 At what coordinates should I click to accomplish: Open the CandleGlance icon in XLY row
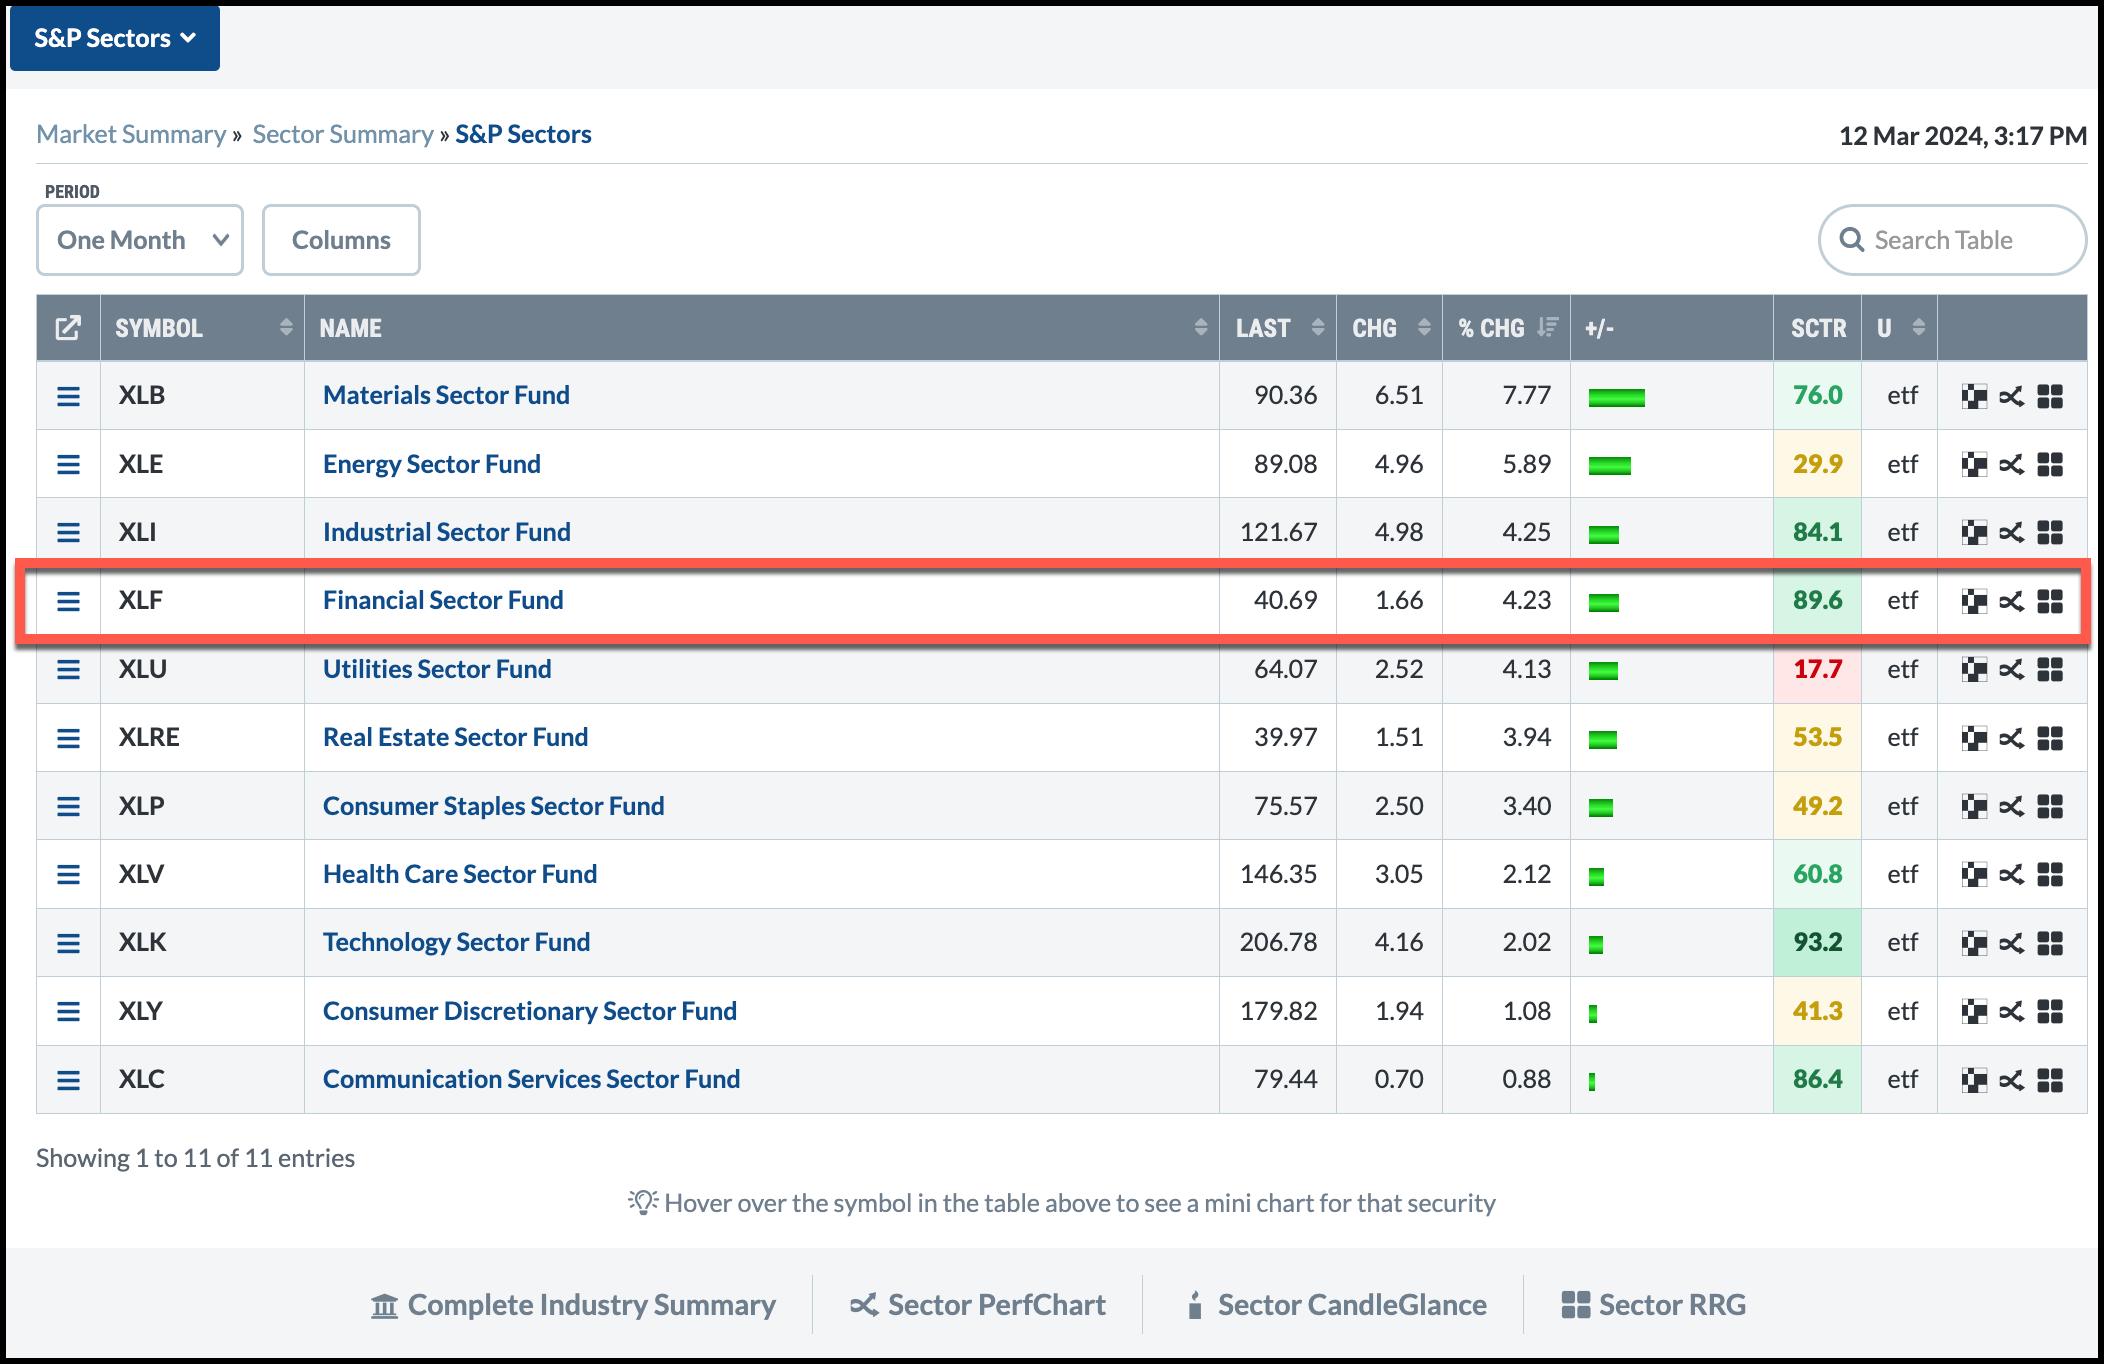pos(1973,1012)
